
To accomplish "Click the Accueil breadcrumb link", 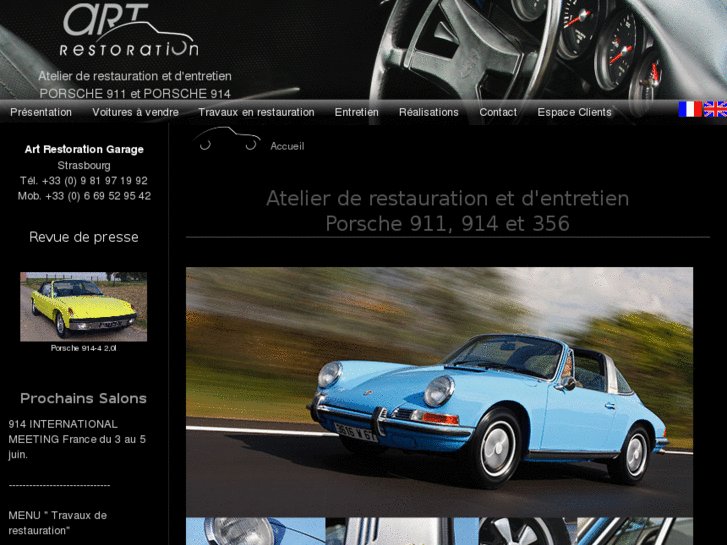I will (x=287, y=146).
